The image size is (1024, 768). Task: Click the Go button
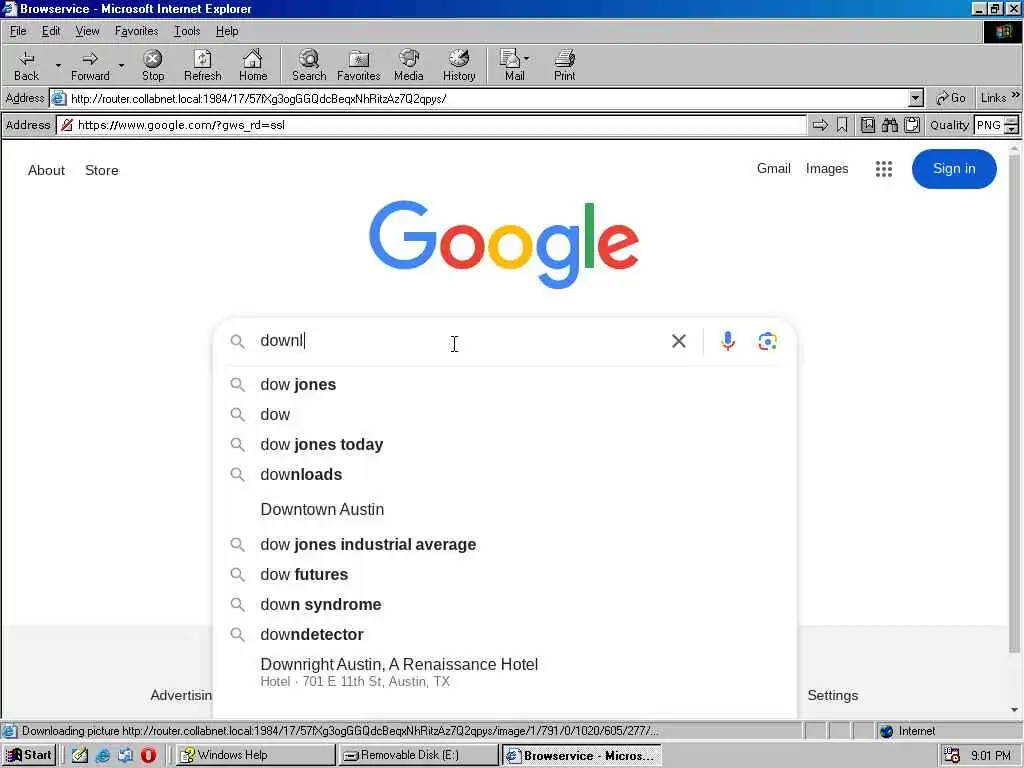pos(951,98)
